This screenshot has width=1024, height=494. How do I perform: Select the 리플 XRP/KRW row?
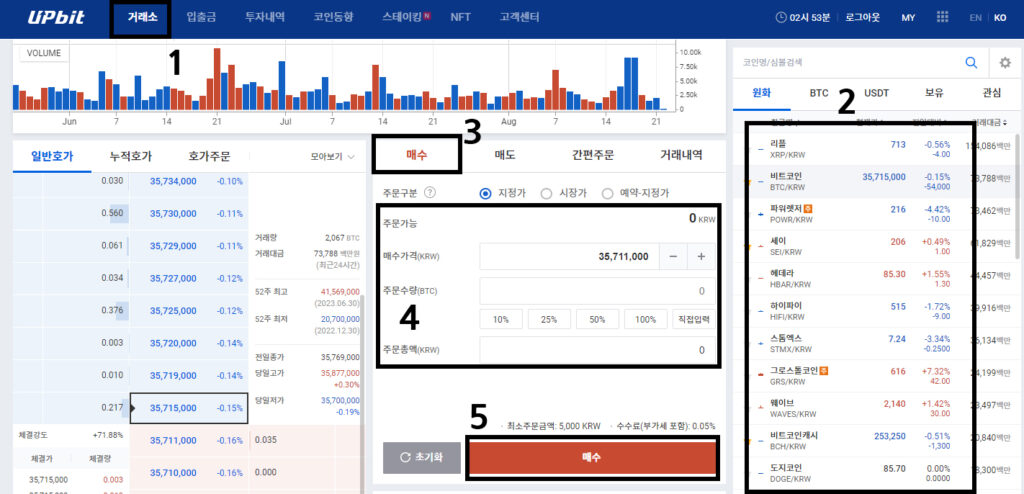coord(873,149)
